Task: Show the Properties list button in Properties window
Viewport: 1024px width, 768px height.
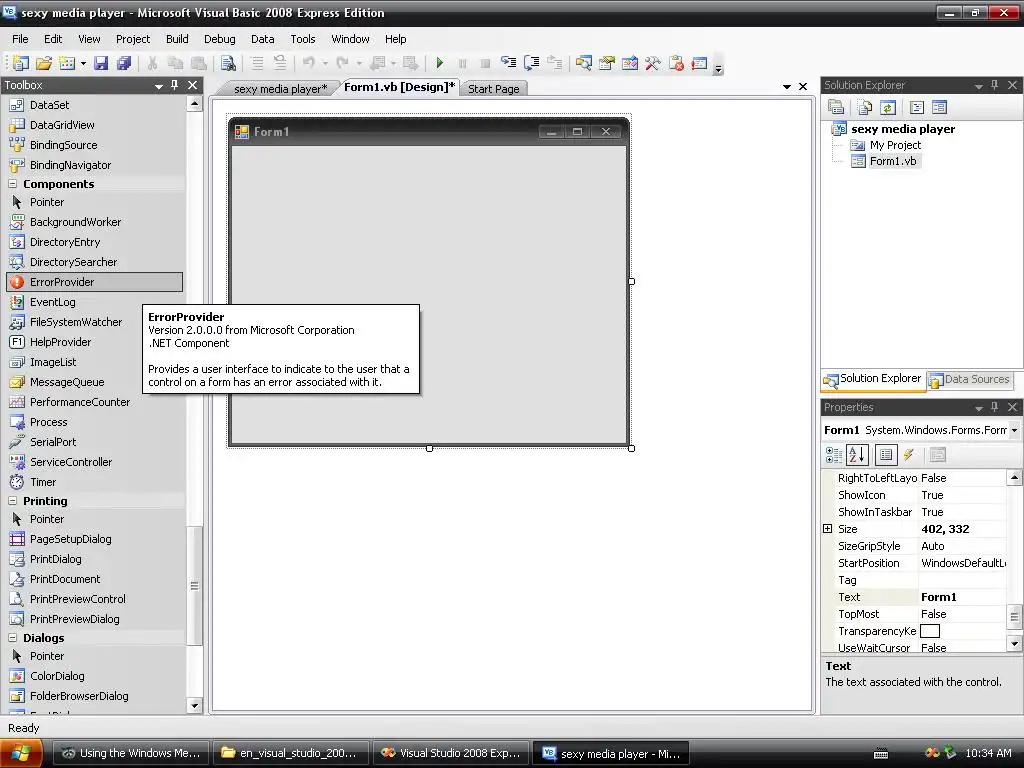Action: (886, 455)
